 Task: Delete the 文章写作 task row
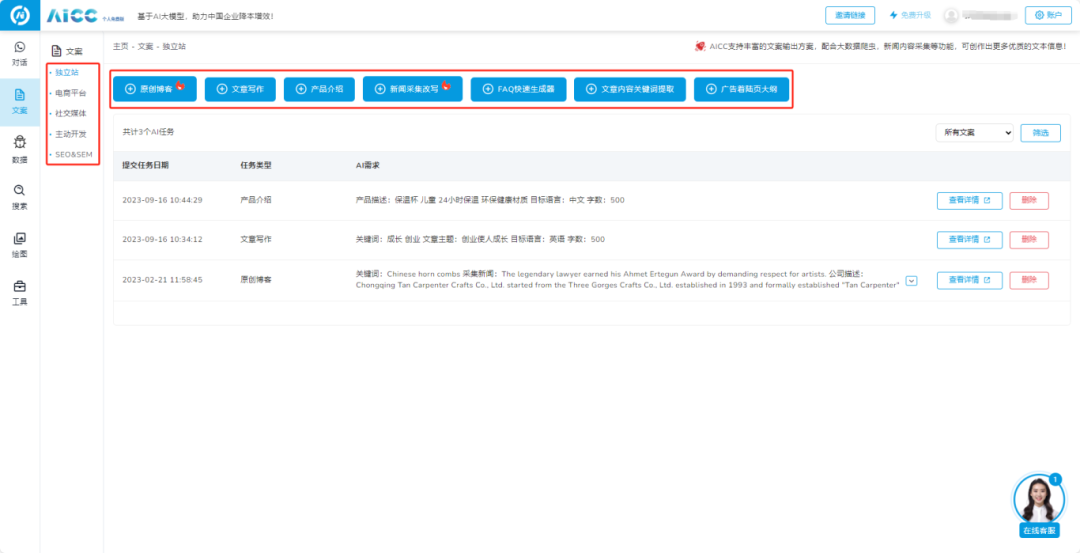1029,240
